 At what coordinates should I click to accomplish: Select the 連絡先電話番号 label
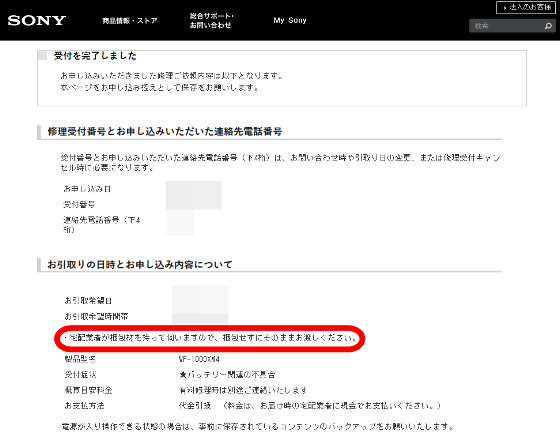click(x=102, y=225)
